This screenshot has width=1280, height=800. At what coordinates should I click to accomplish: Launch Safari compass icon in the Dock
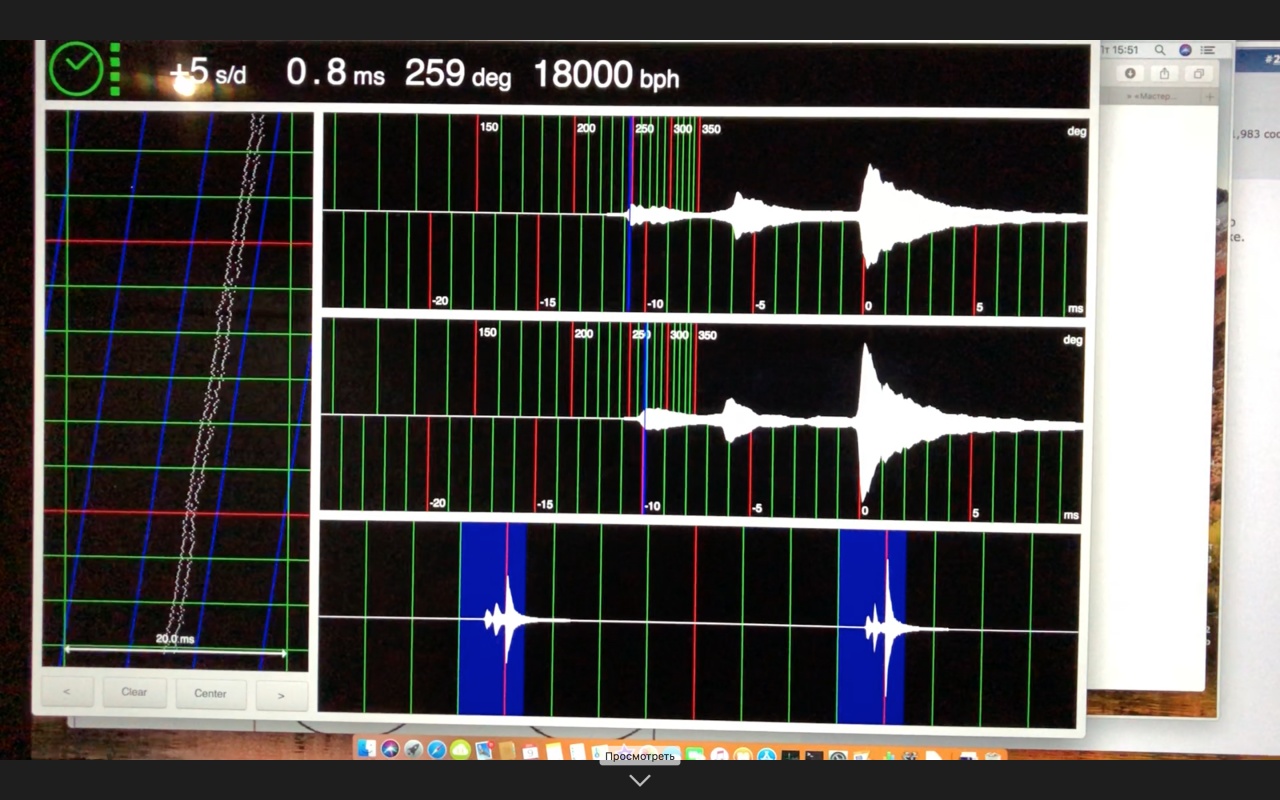(437, 749)
